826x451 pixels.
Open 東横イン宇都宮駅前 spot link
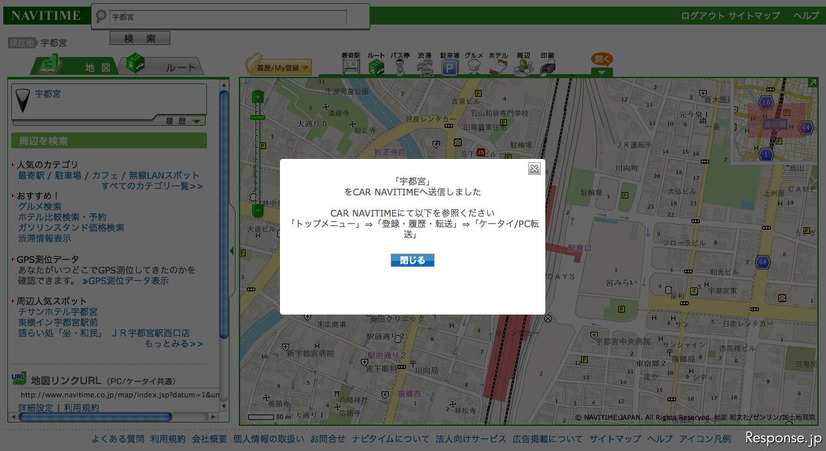click(x=57, y=322)
